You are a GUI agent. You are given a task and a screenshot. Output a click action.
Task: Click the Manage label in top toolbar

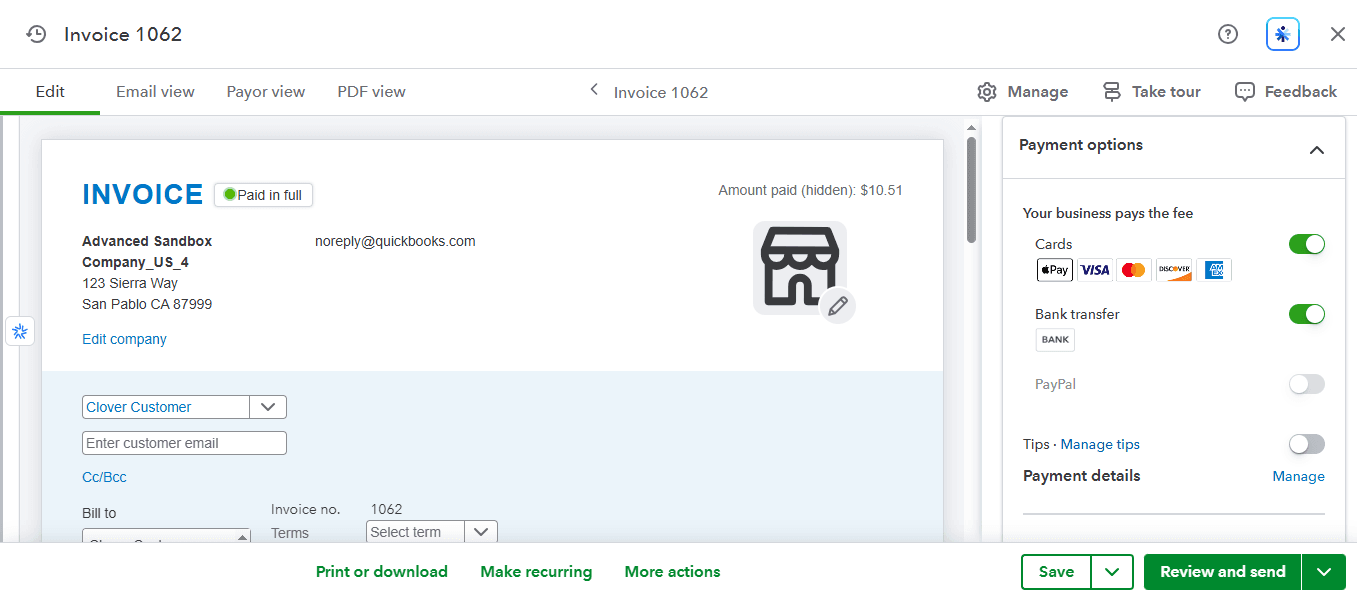pyautogui.click(x=1038, y=92)
